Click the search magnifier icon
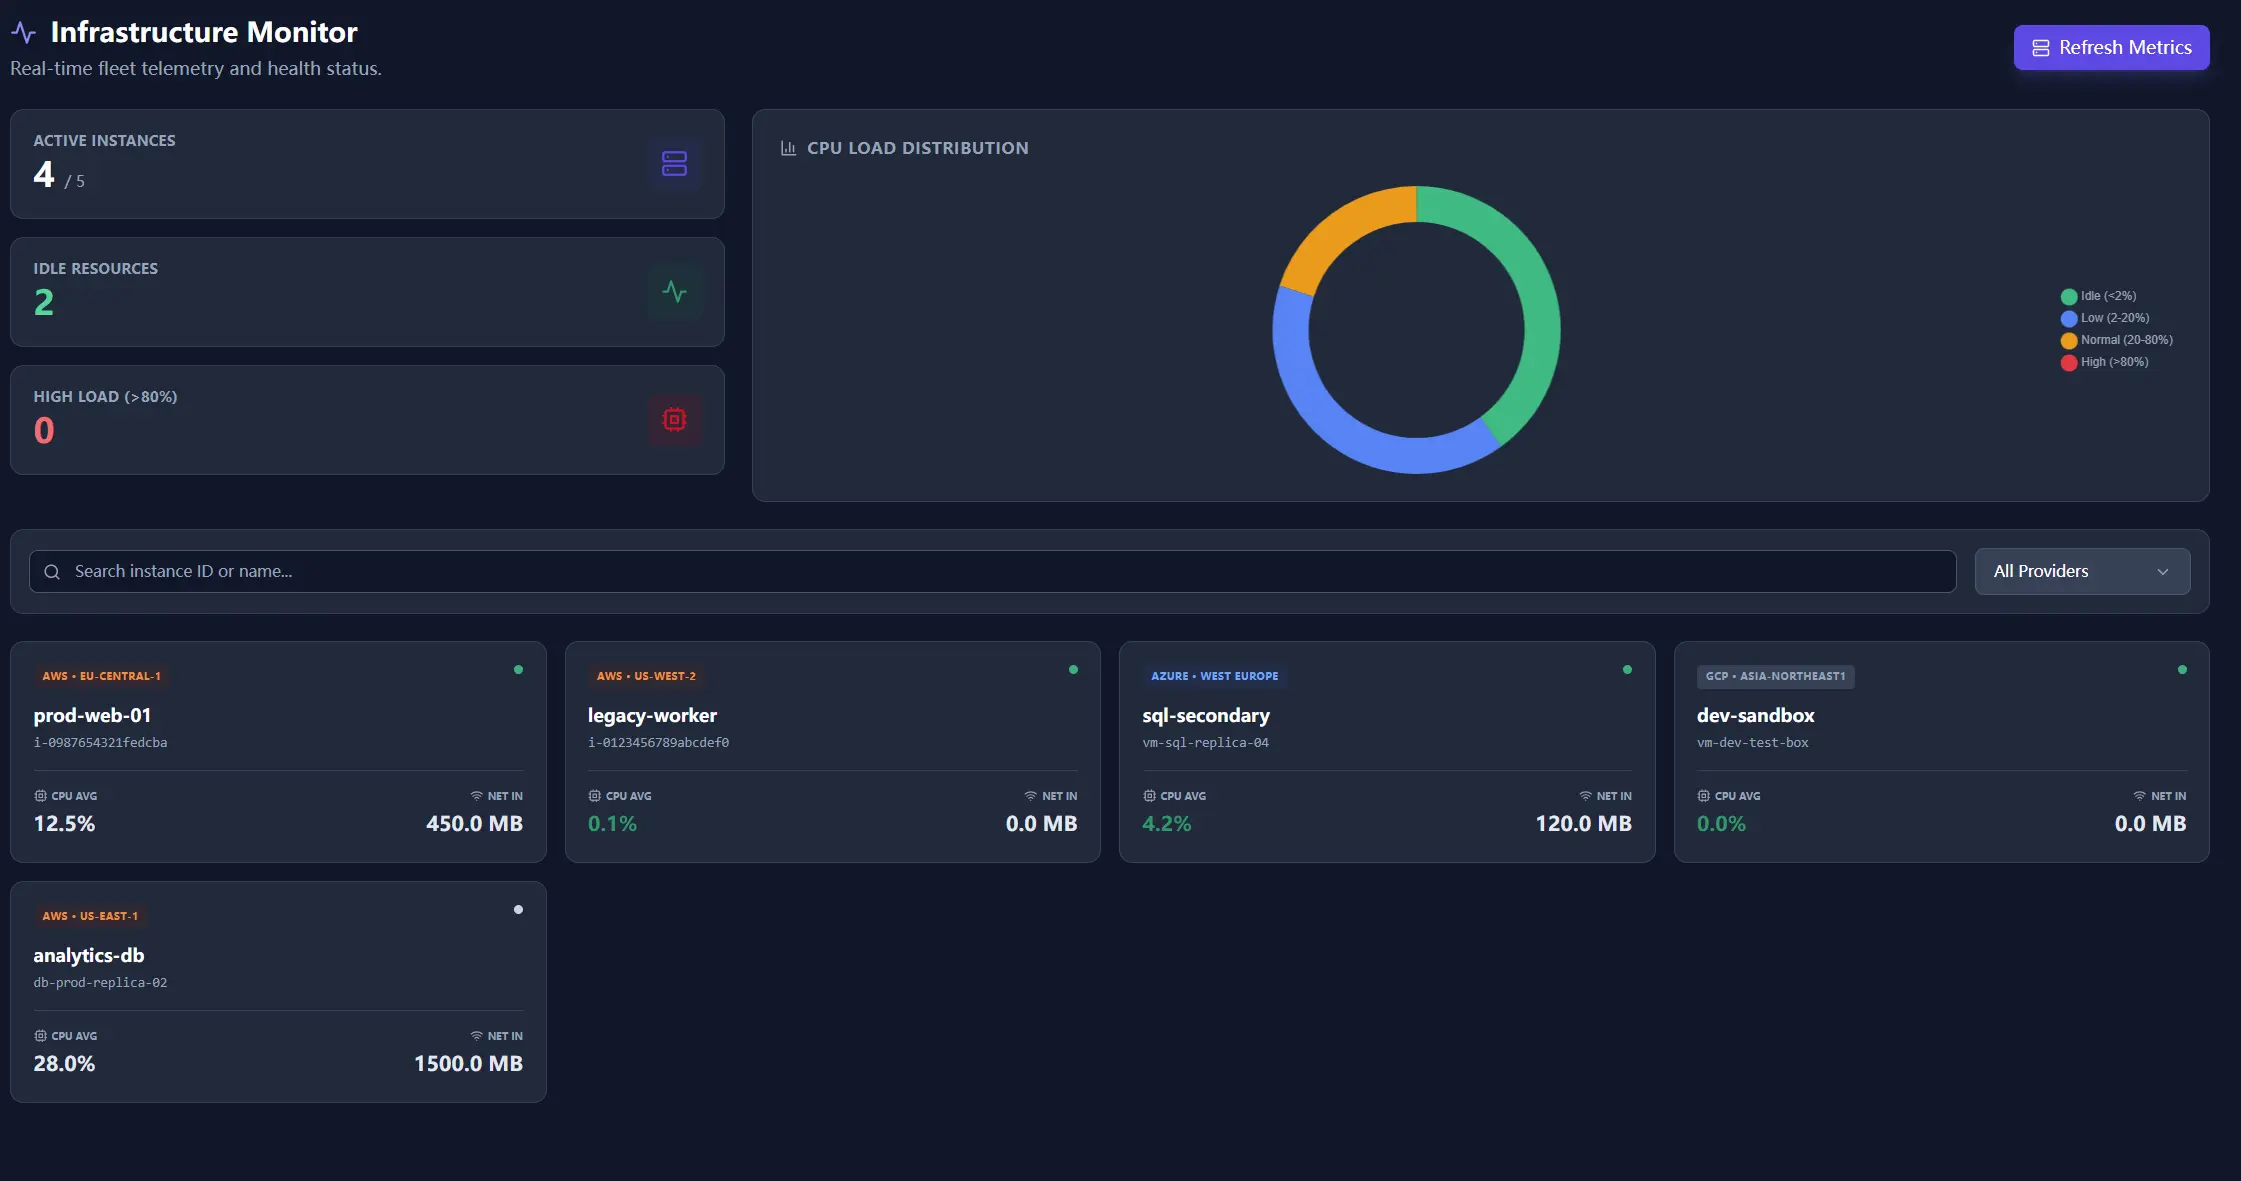The height and width of the screenshot is (1181, 2241). 52,571
